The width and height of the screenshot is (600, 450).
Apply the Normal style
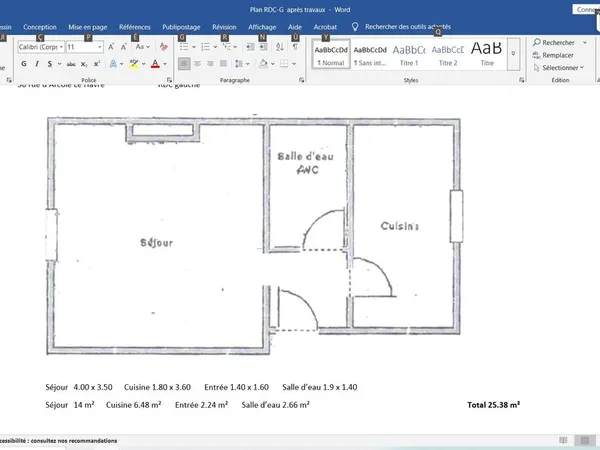(331, 54)
